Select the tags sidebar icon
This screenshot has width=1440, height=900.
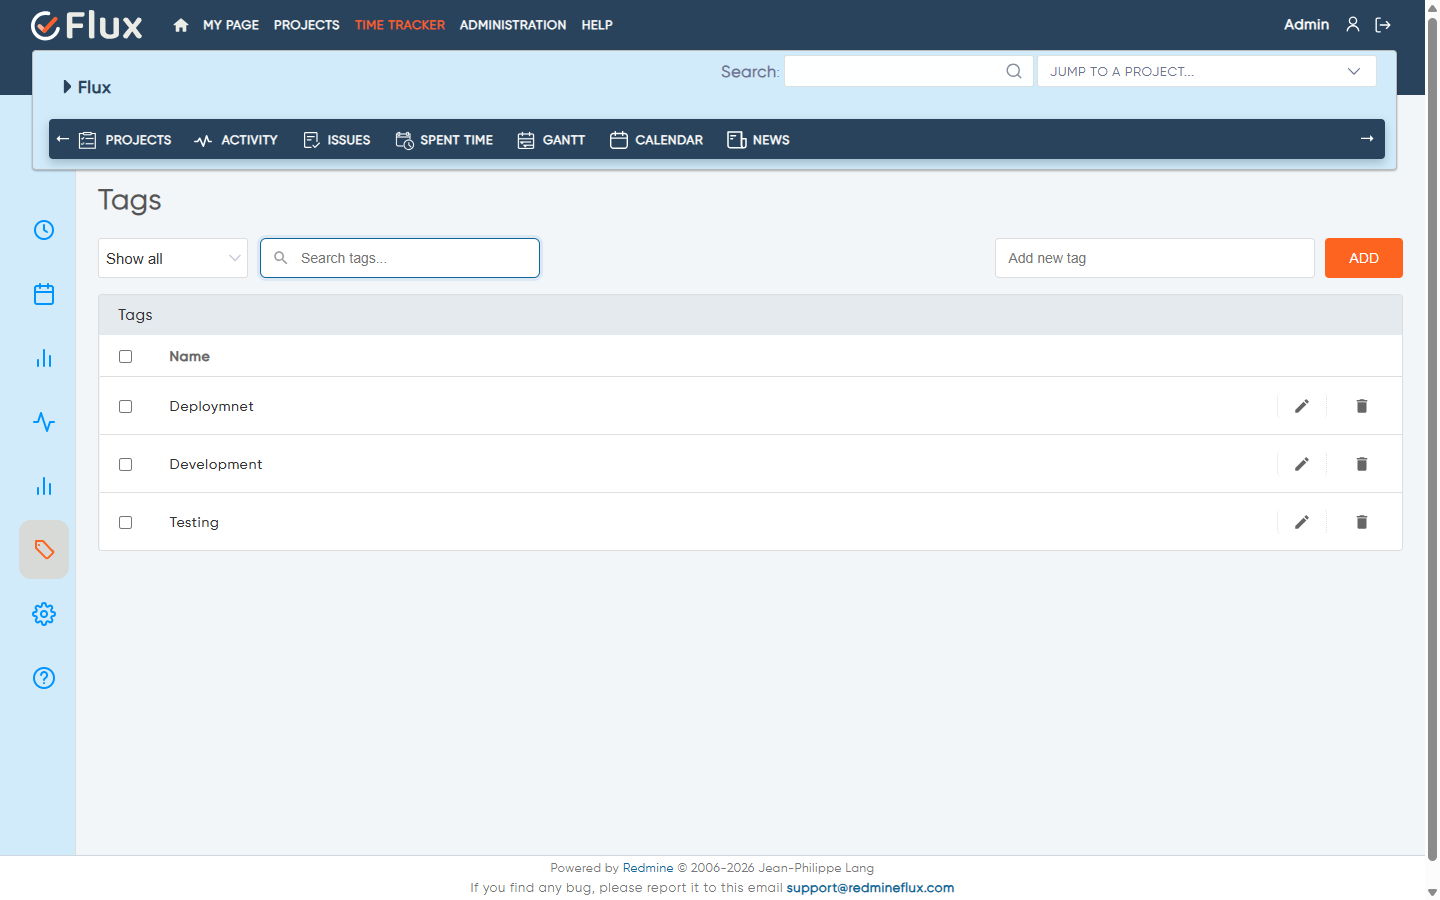(44, 550)
